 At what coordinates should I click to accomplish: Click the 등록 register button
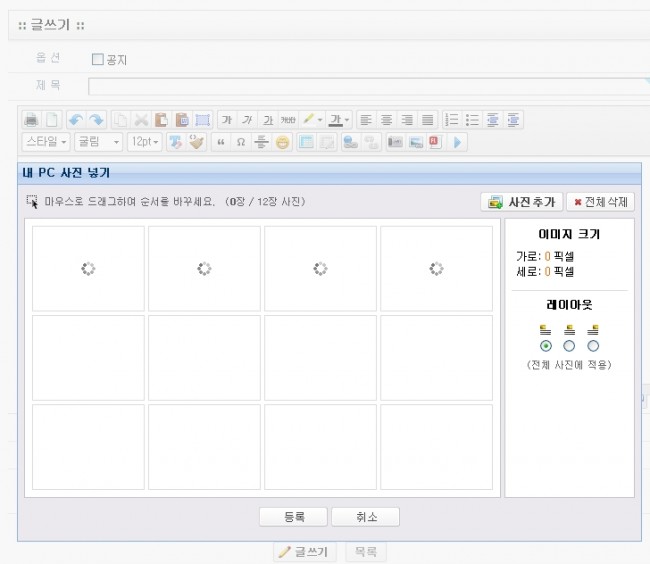[x=293, y=517]
